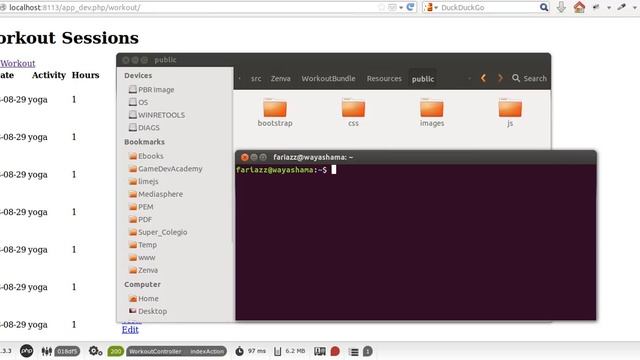Click the WorkoutController indexAction badge
This screenshot has height=360, width=640.
pyautogui.click(x=176, y=351)
